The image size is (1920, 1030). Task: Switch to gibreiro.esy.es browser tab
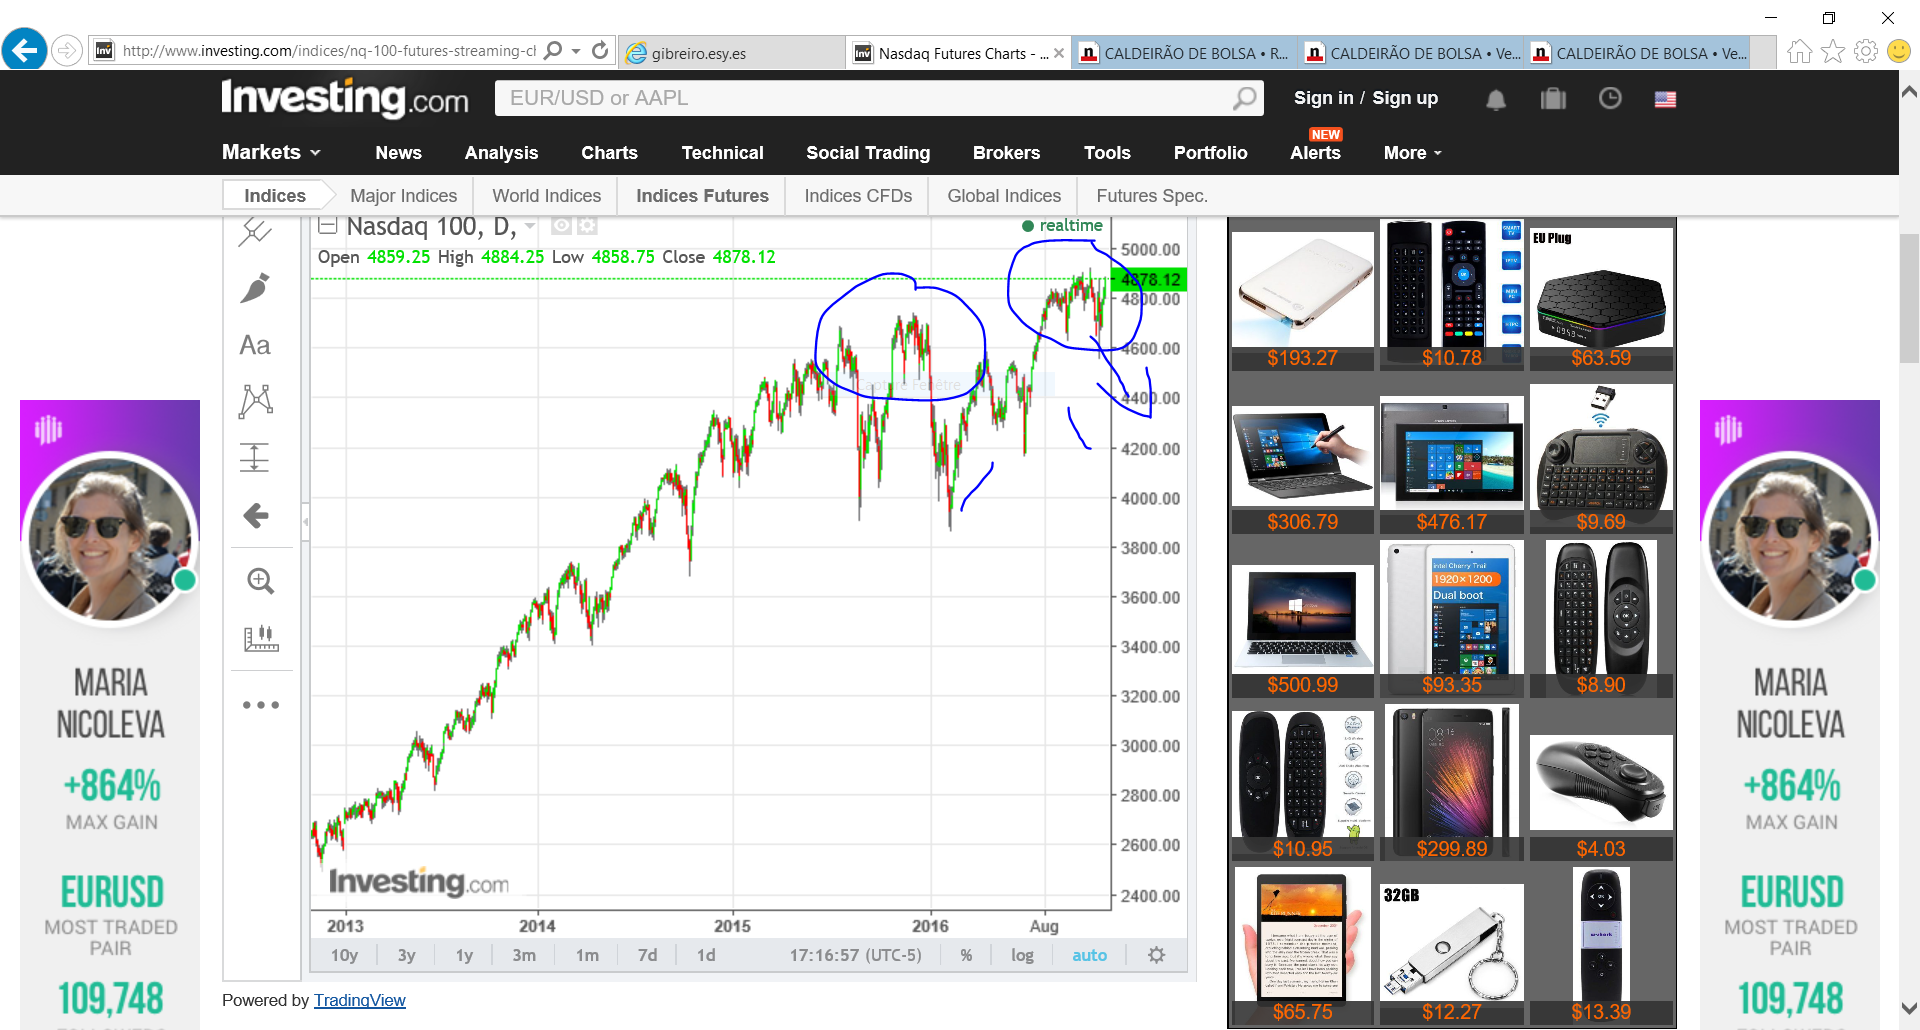point(731,53)
